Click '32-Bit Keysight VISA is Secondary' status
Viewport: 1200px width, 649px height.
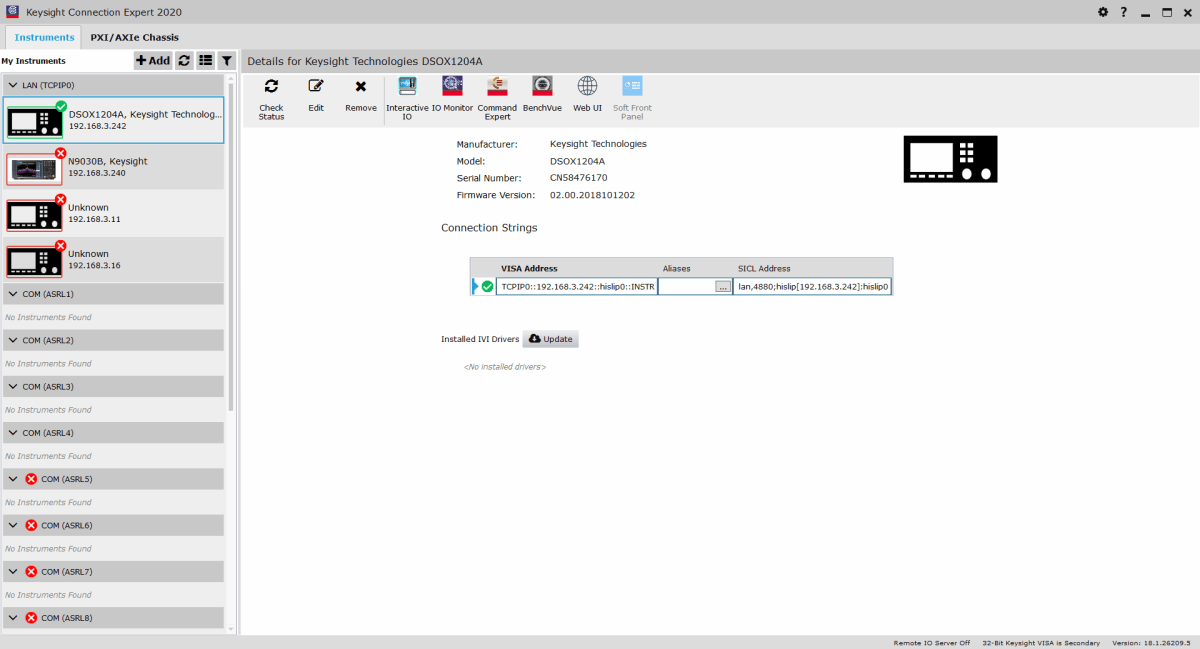point(1041,643)
